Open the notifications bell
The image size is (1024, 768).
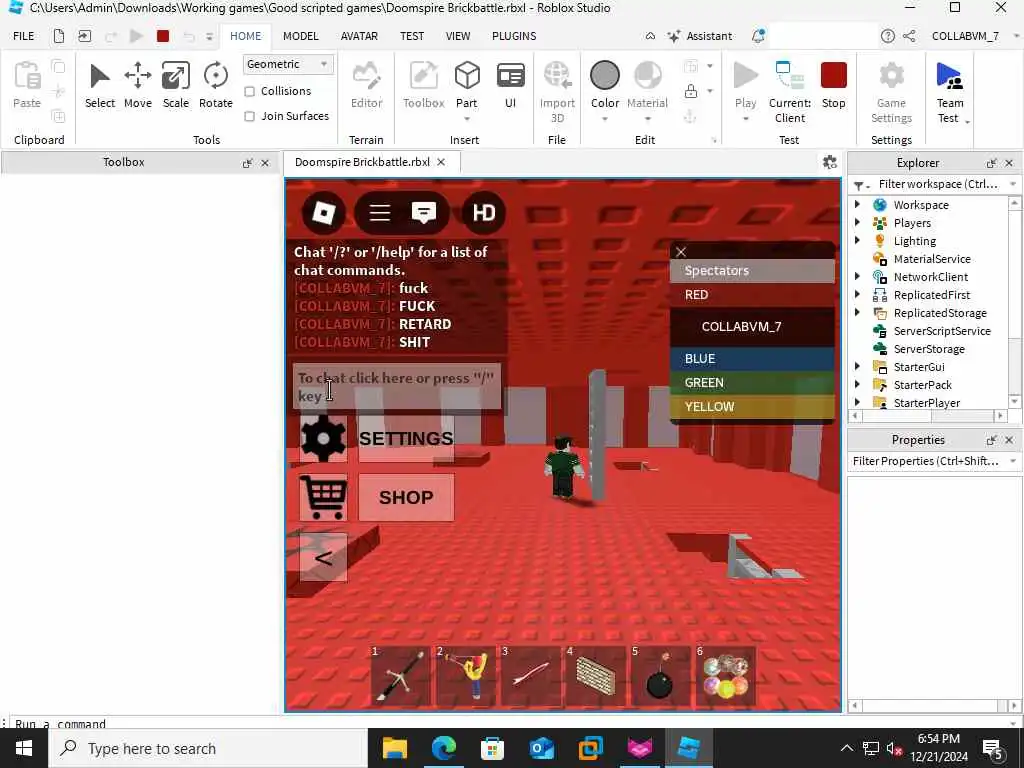(758, 36)
